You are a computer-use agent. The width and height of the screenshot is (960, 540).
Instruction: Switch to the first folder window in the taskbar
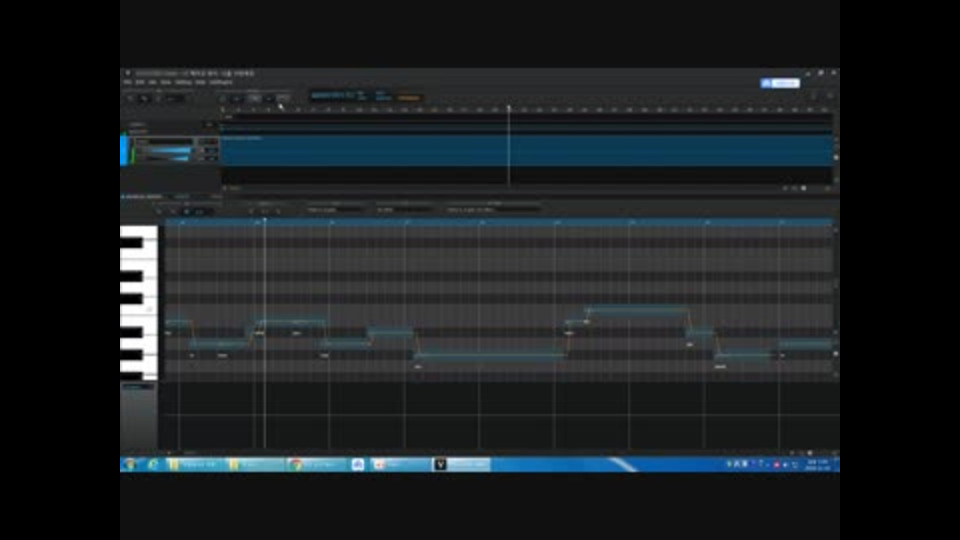(194, 465)
